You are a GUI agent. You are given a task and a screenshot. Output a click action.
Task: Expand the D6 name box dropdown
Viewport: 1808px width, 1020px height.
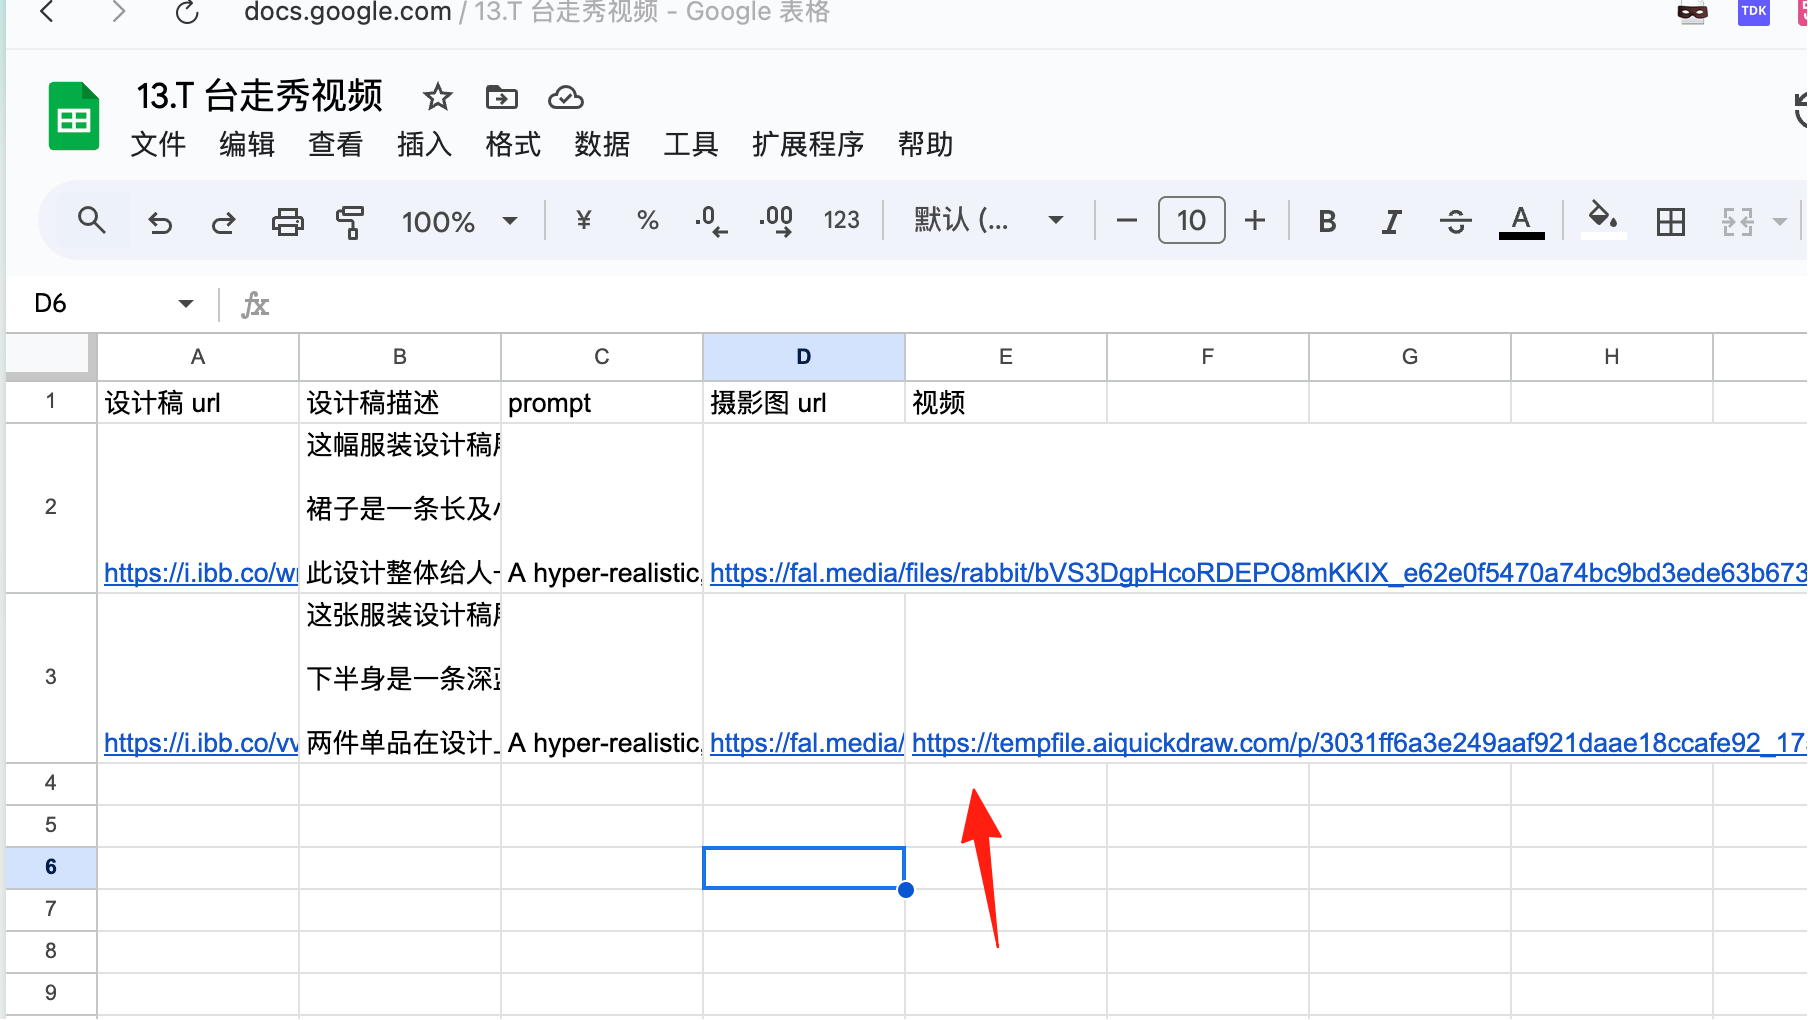point(186,303)
